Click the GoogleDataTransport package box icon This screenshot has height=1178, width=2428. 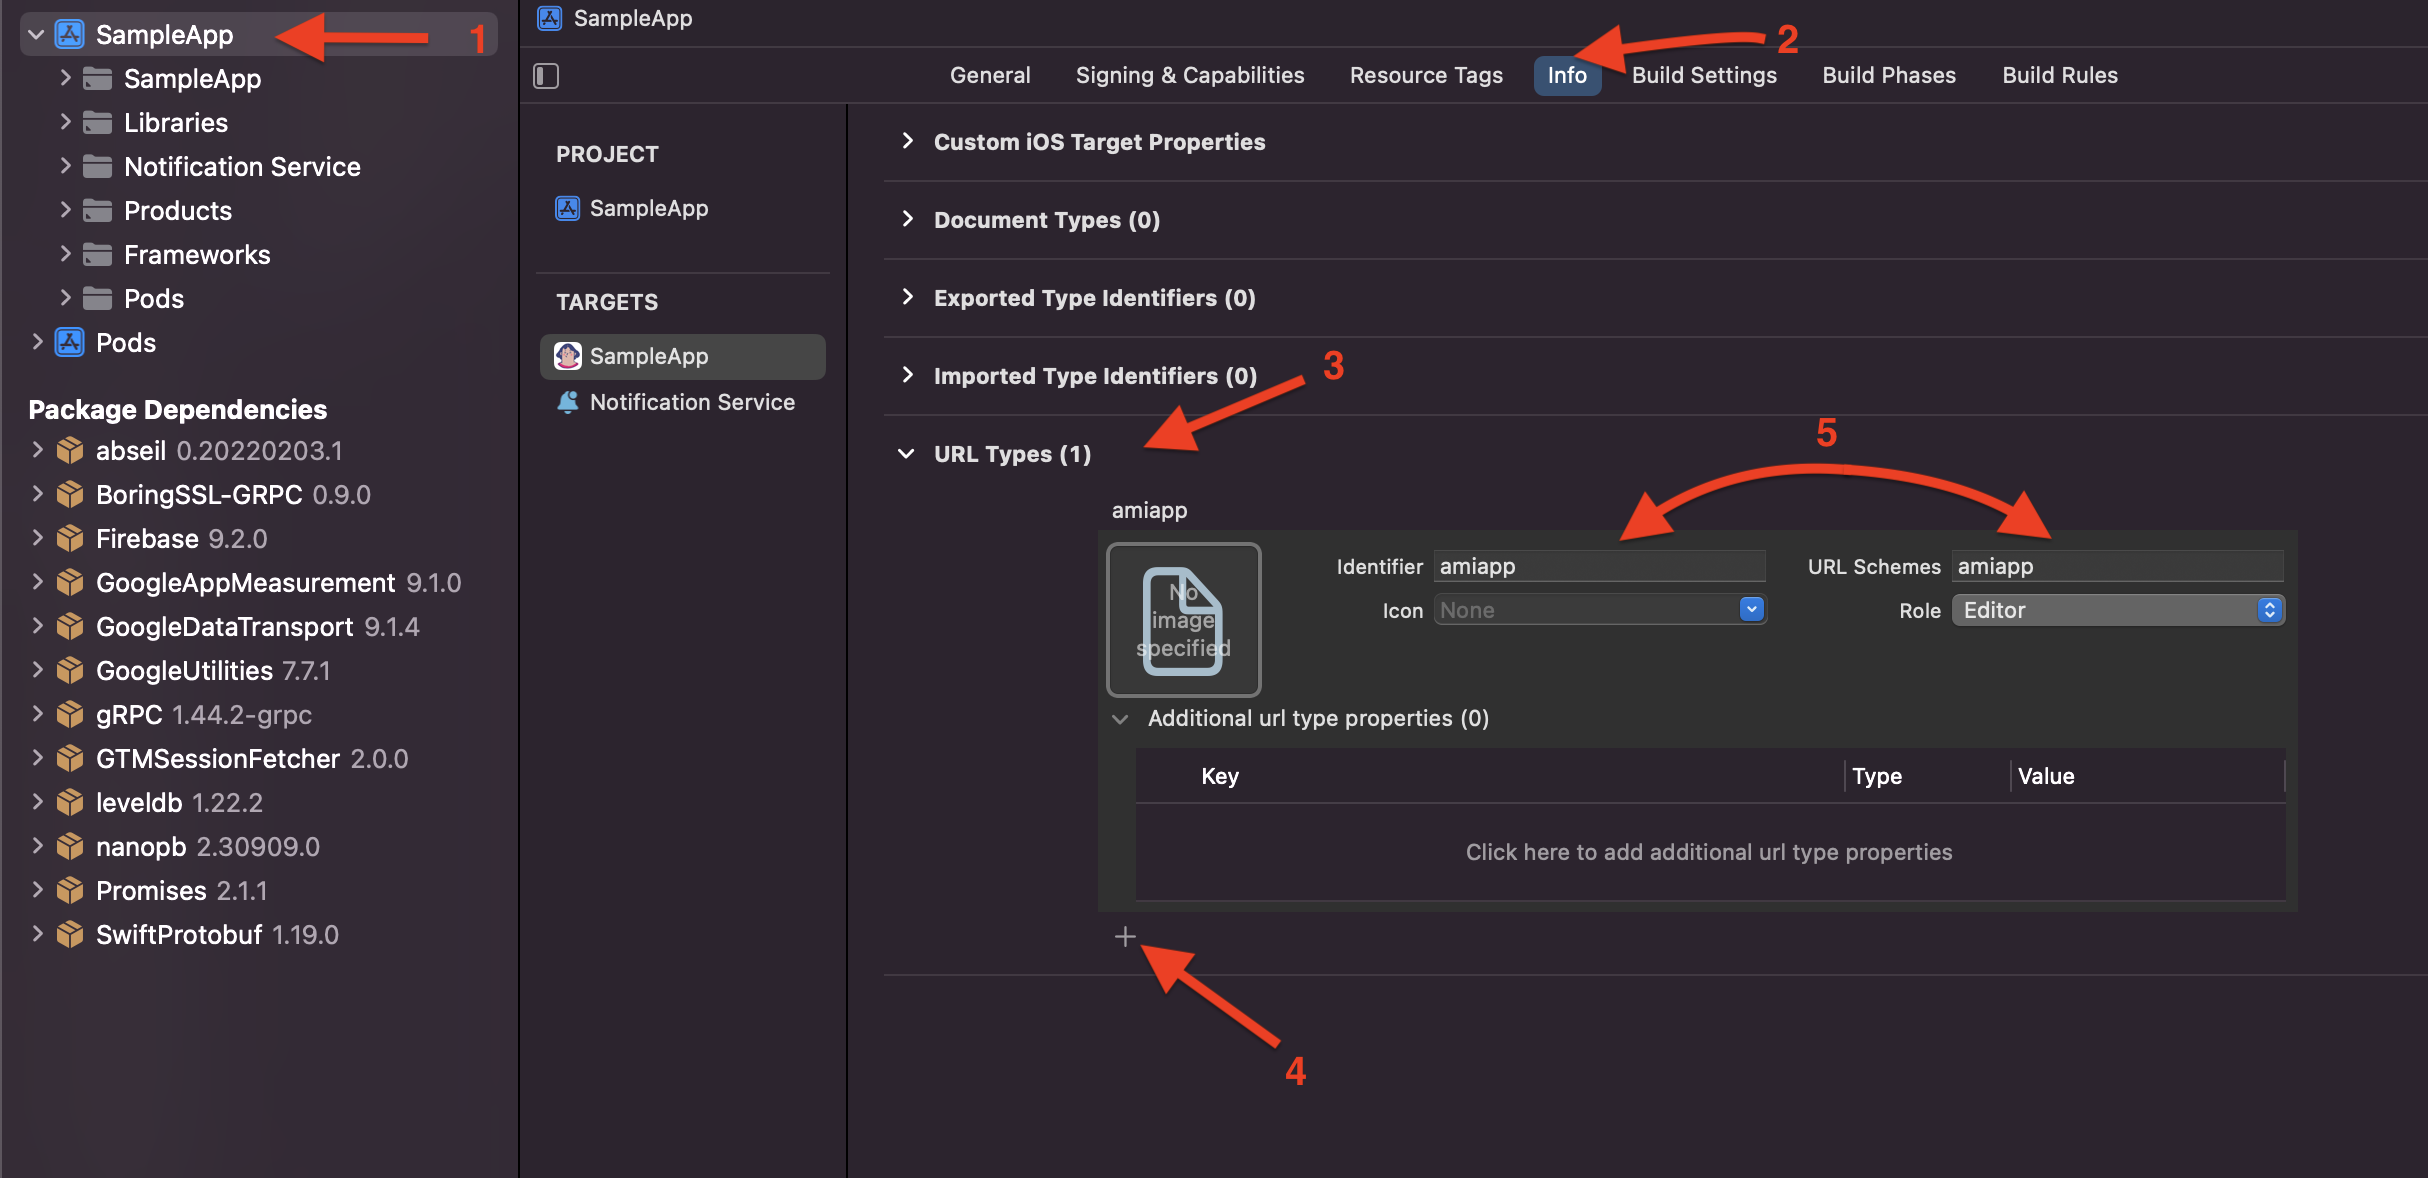point(70,627)
